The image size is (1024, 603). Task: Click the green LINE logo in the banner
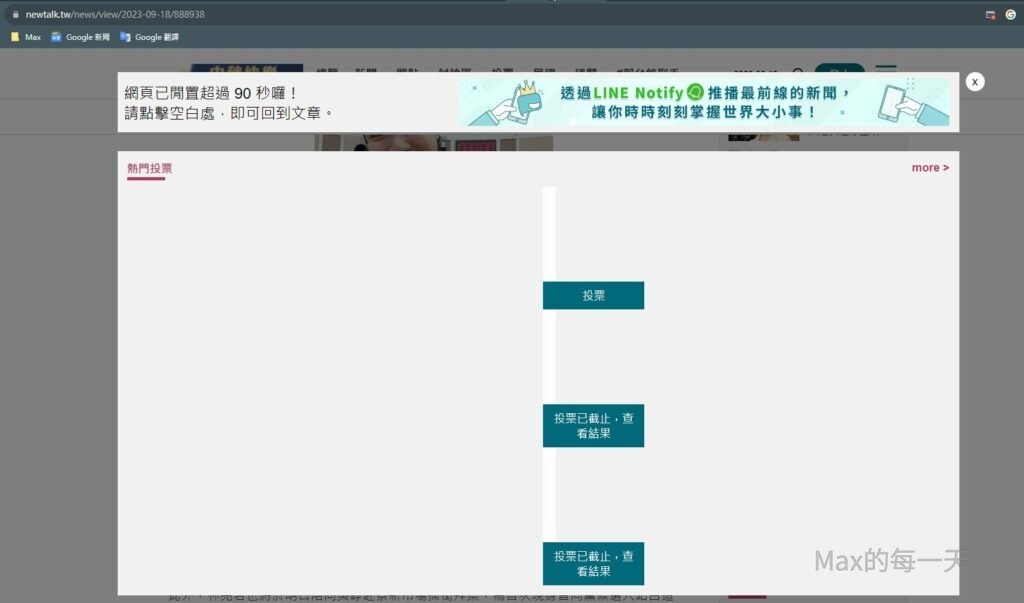[x=696, y=92]
